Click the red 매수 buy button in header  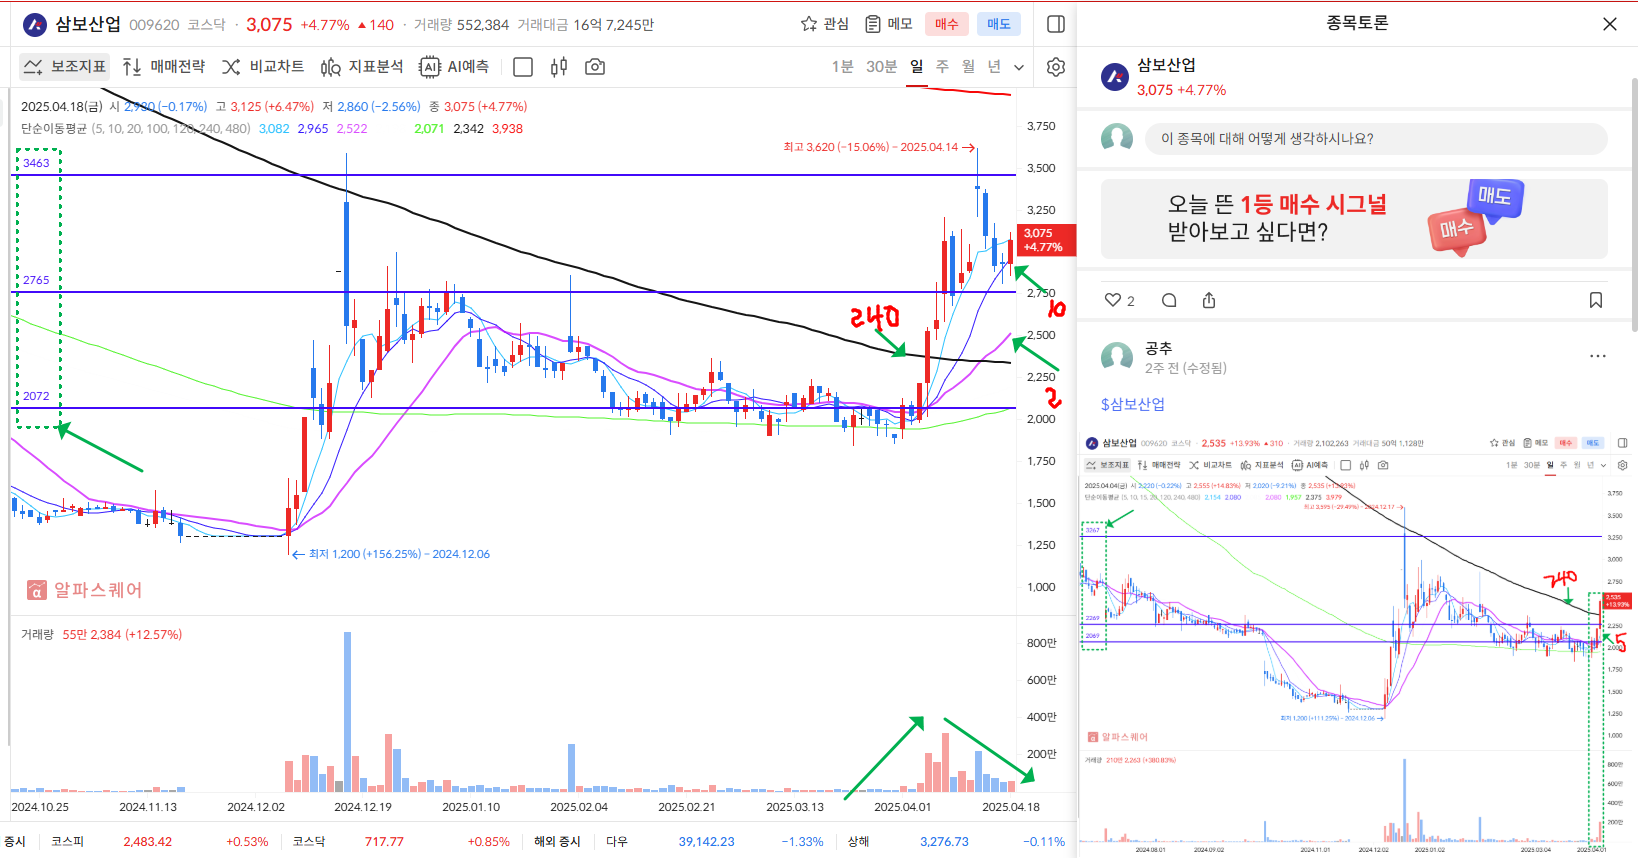(946, 24)
